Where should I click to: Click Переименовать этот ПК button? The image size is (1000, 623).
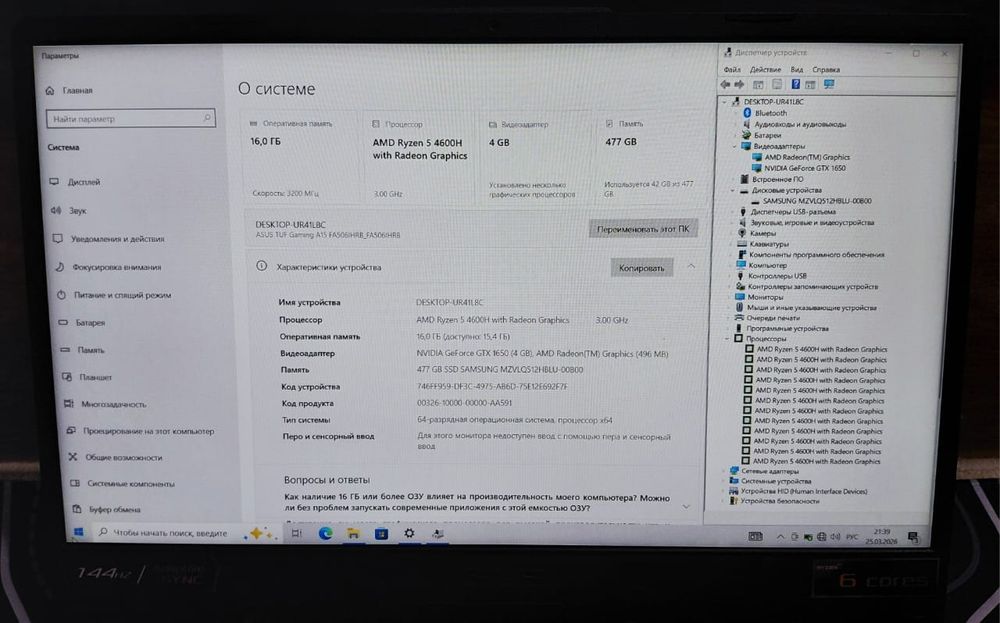point(643,229)
